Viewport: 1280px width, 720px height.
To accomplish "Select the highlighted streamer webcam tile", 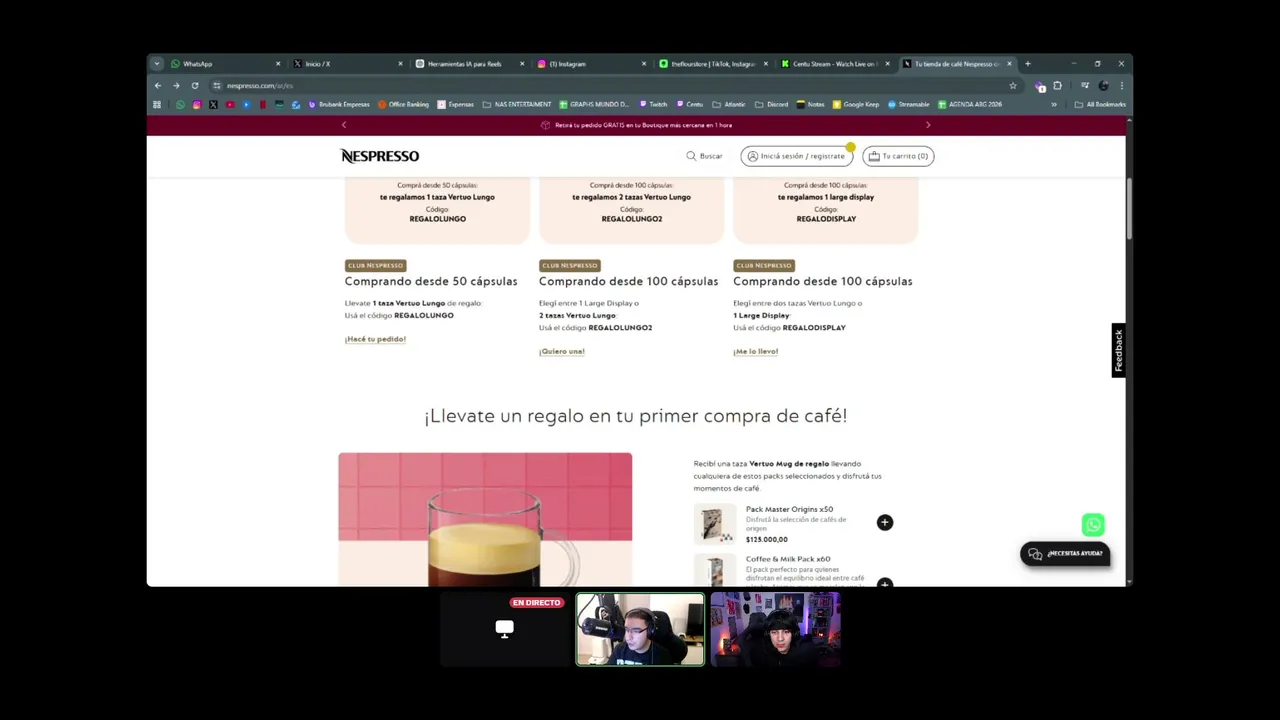I will (640, 629).
